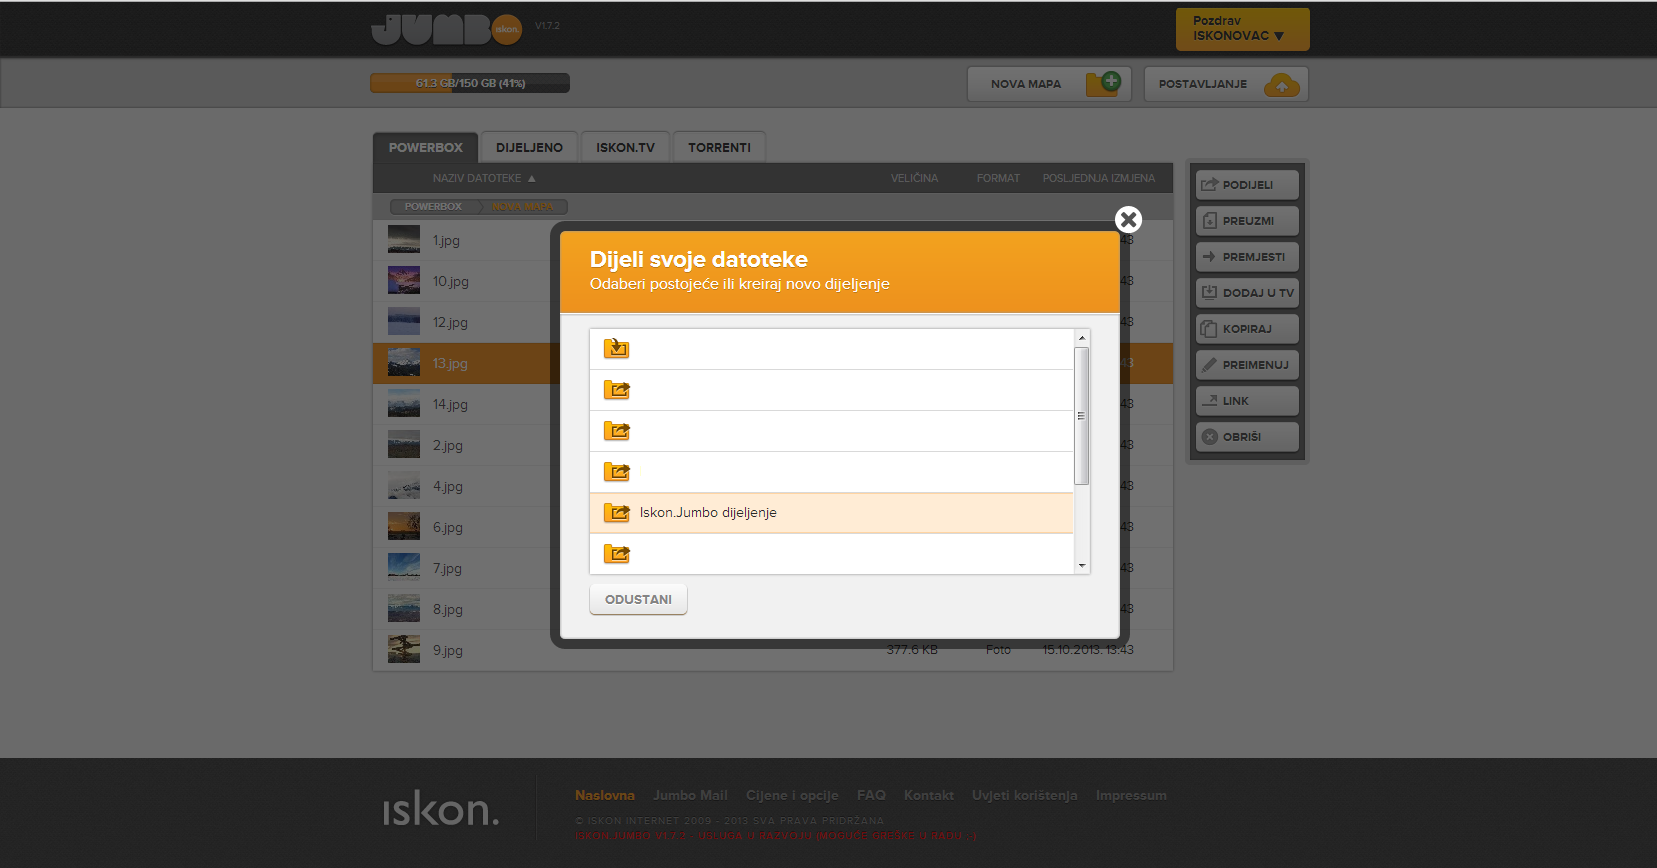Click the iskon. footer logo

[x=441, y=809]
